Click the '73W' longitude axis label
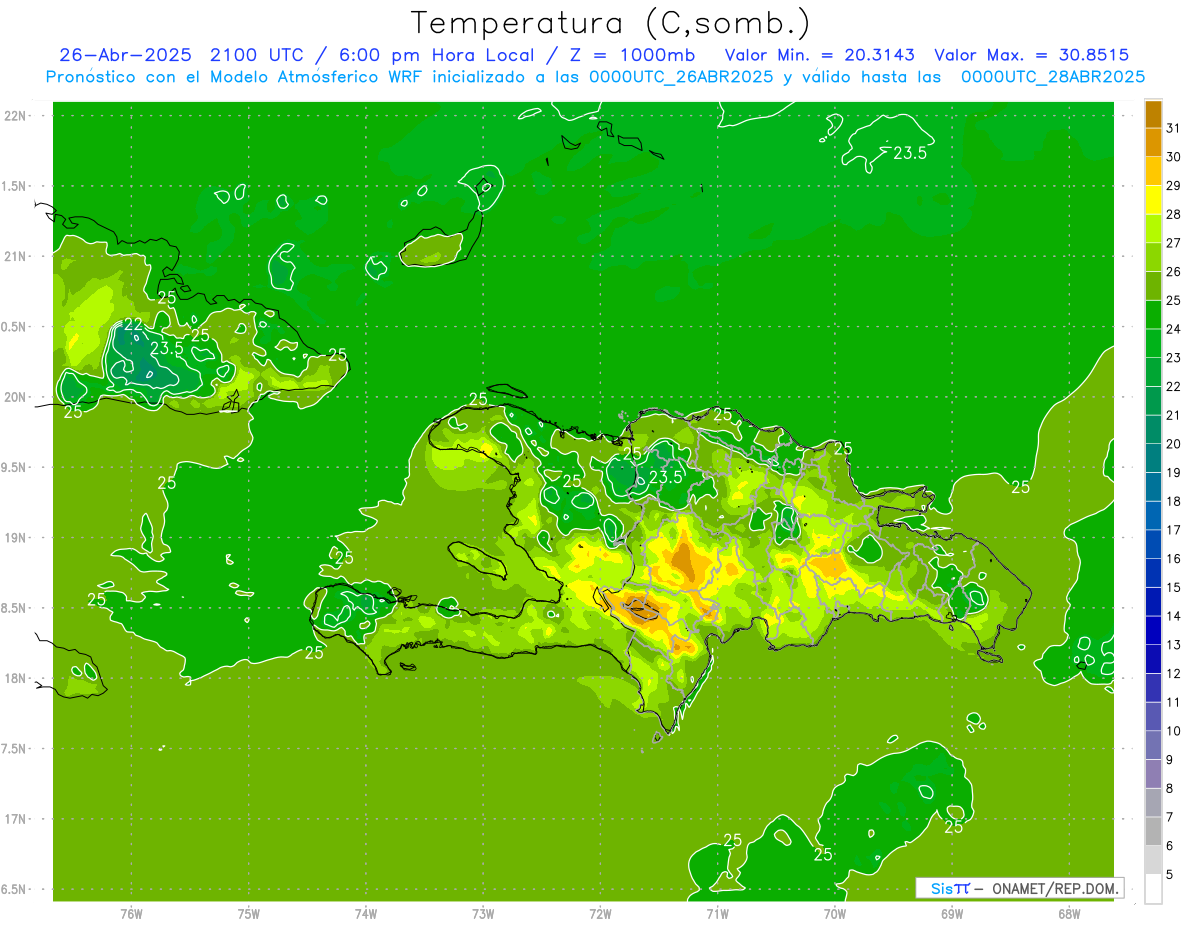Image resolution: width=1200 pixels, height=927 pixels. 483,914
